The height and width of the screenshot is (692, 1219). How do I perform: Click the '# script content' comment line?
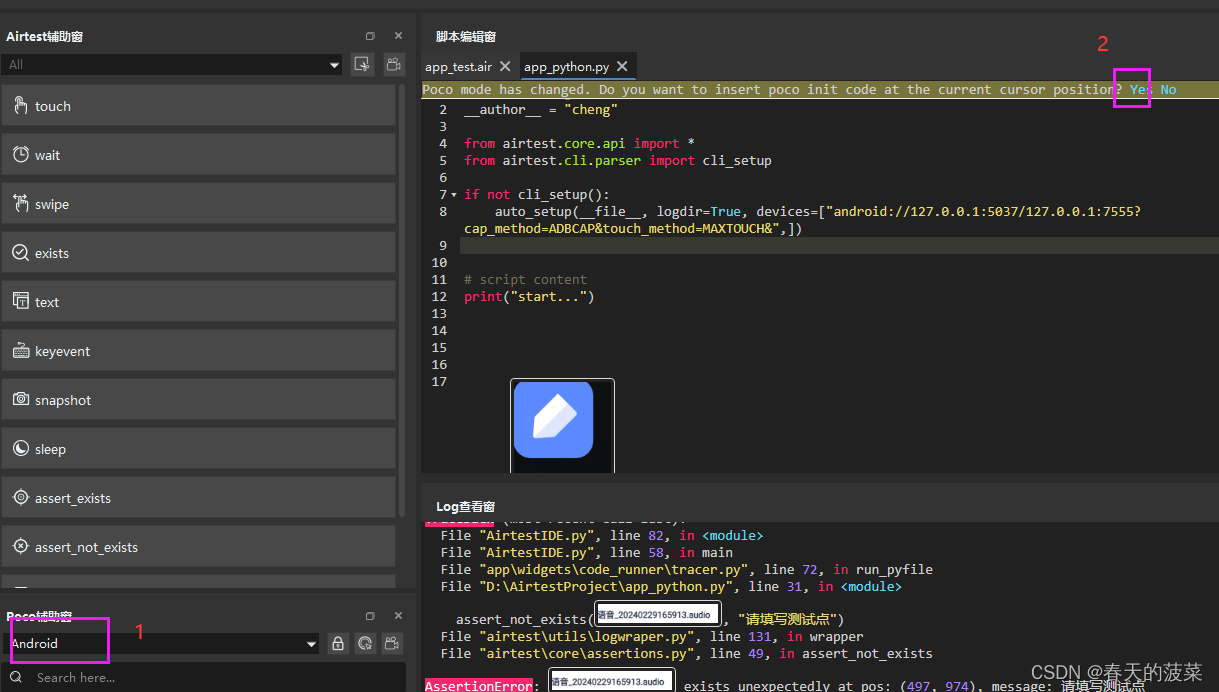525,280
